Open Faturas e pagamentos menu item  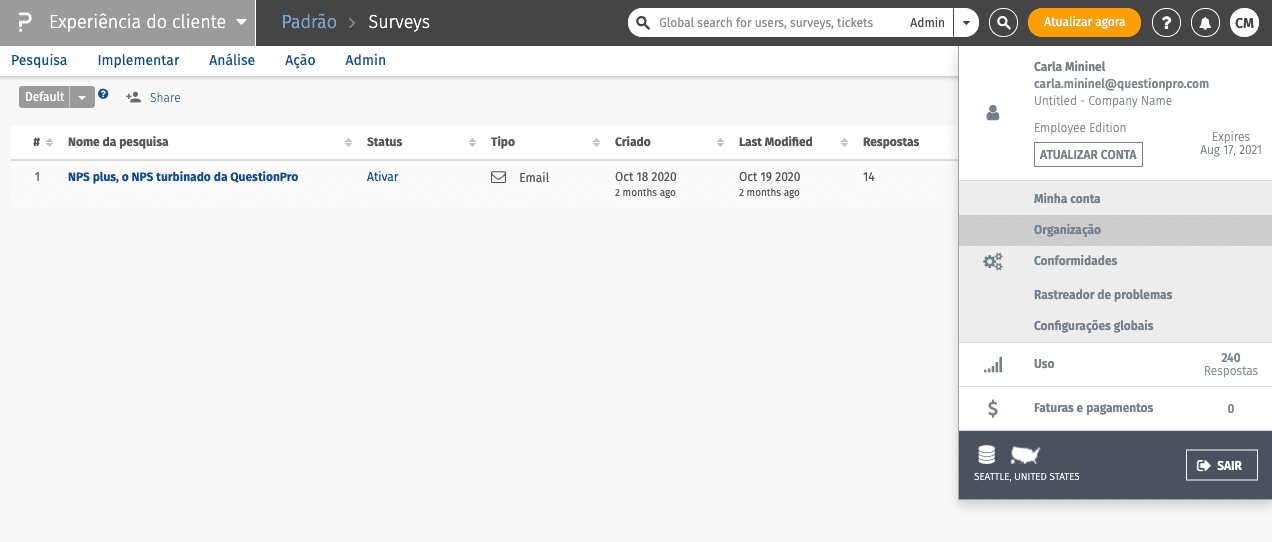pyautogui.click(x=1094, y=408)
